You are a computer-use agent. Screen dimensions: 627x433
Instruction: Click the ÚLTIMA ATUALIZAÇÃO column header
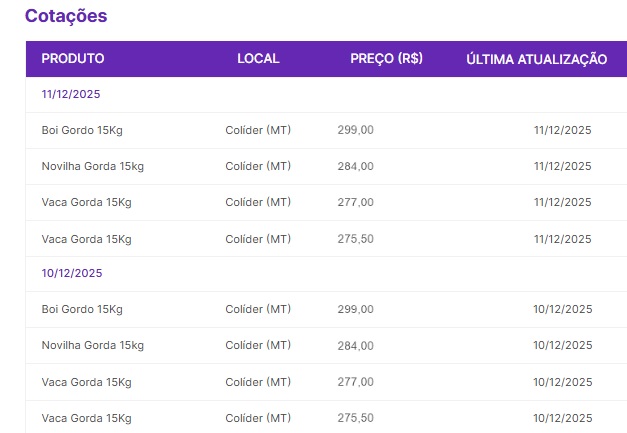[x=536, y=60]
